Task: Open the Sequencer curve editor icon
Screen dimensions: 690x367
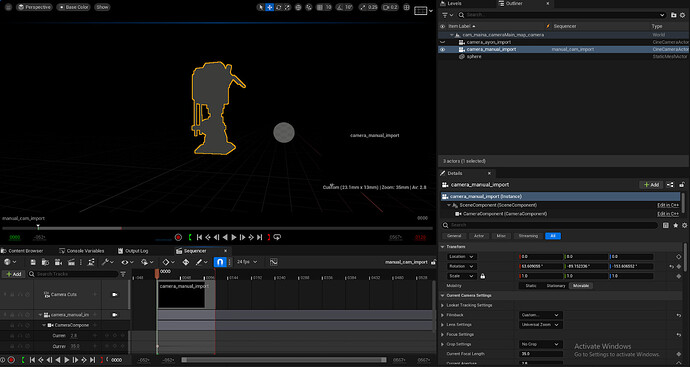Action: (273, 262)
